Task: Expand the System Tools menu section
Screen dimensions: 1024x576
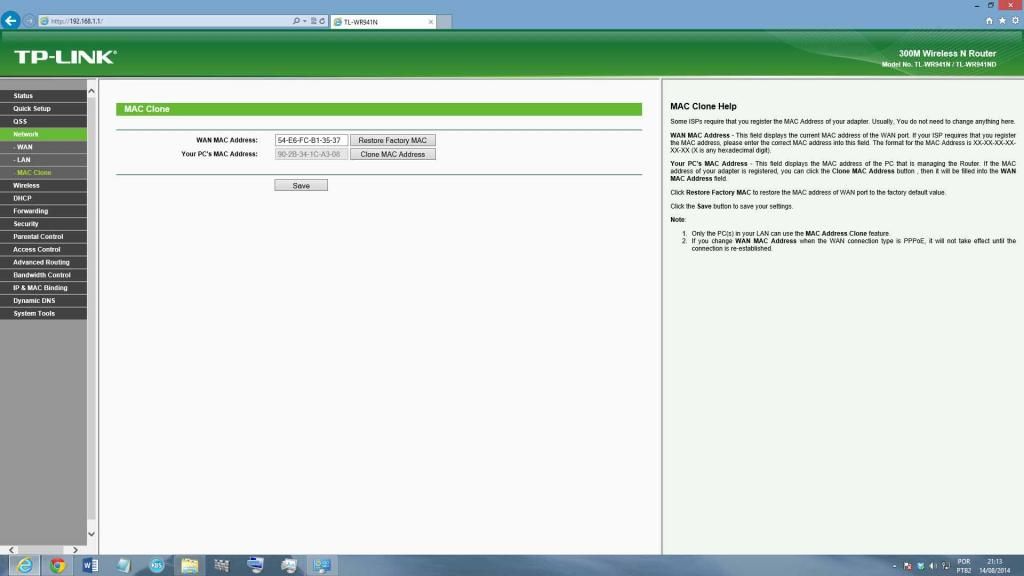Action: (43, 313)
